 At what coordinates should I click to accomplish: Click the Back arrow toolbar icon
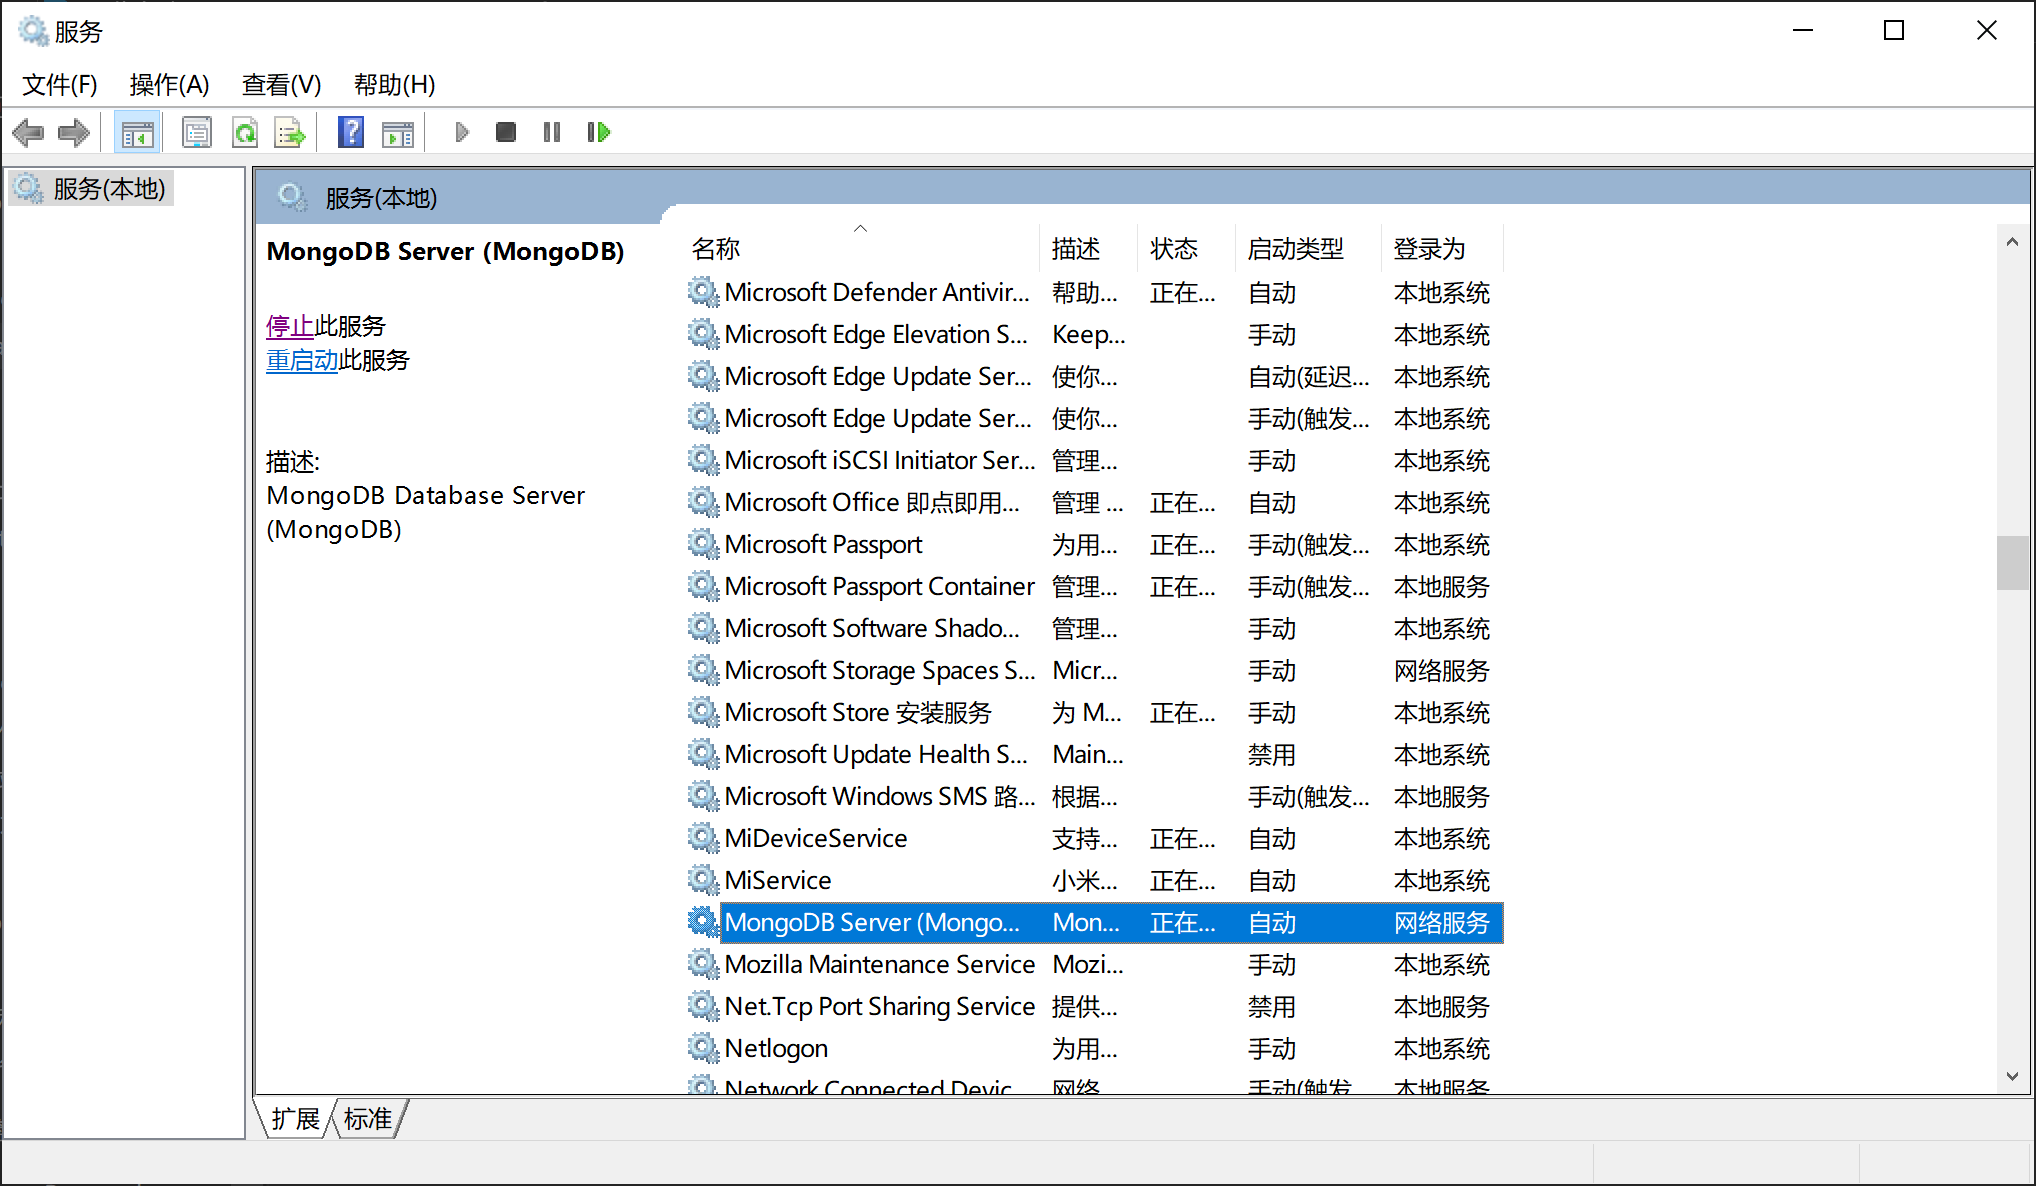tap(28, 132)
